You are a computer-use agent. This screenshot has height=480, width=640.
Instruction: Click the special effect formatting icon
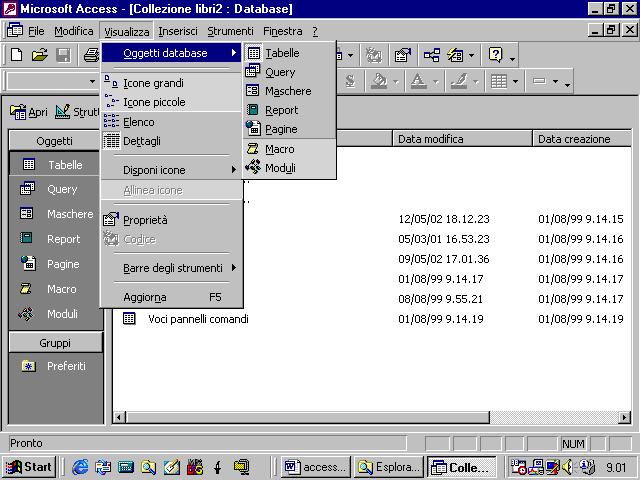(539, 81)
